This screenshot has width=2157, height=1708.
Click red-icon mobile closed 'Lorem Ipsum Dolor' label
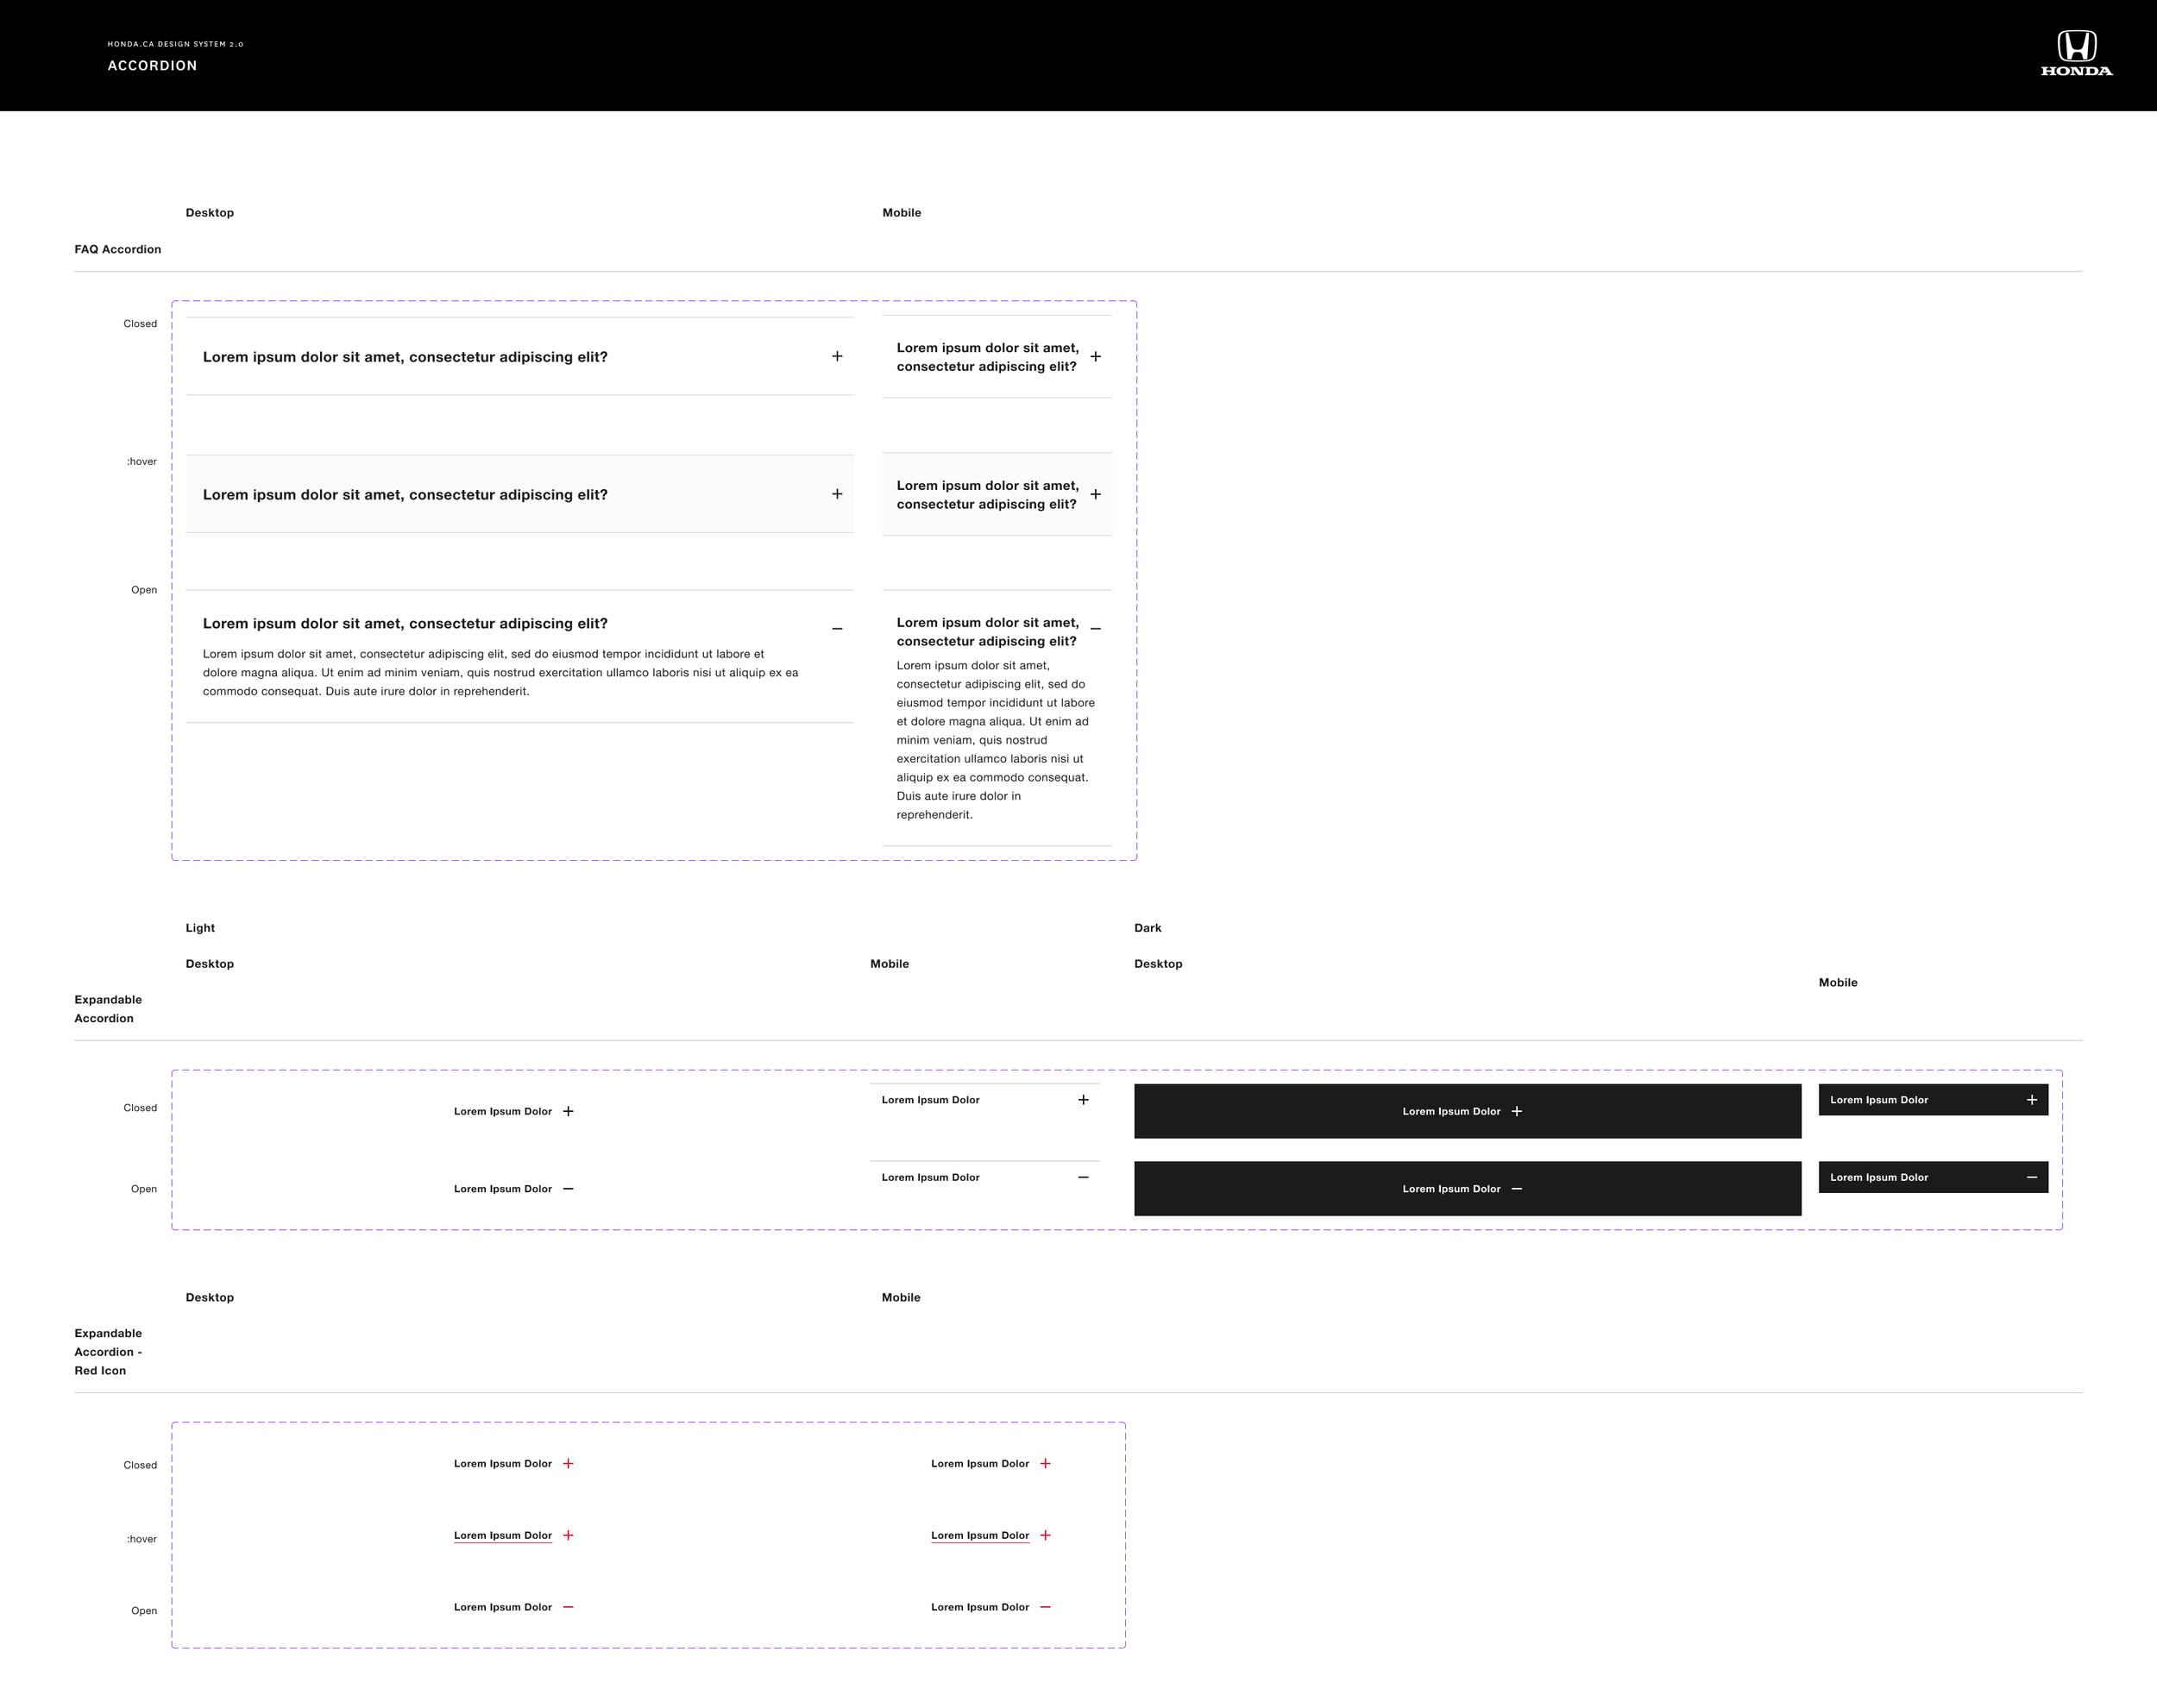pyautogui.click(x=980, y=1463)
